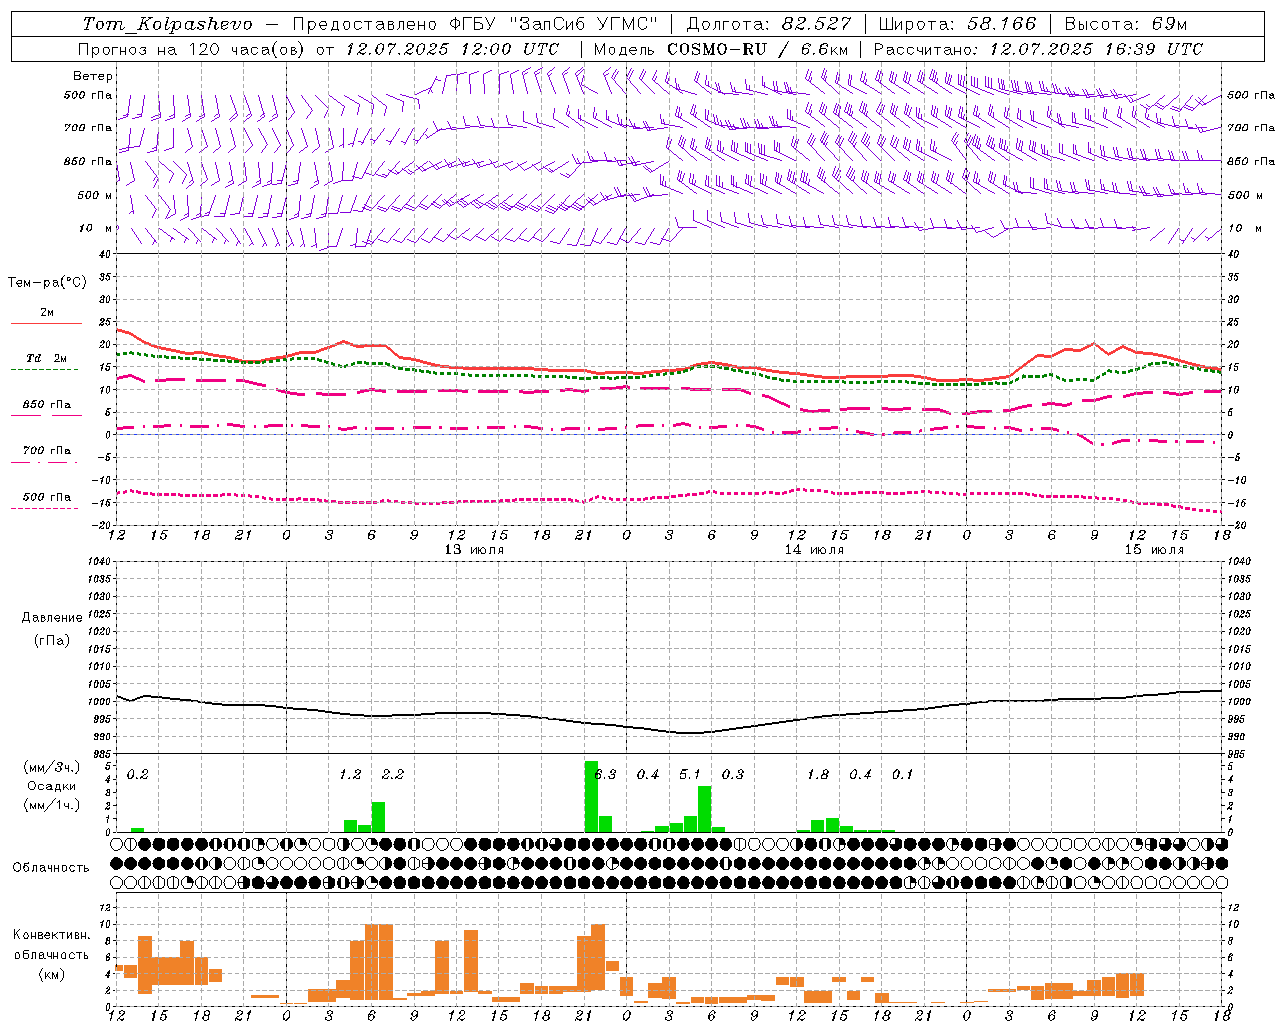Click the 0.3 precipitation value
1280x1024 pixels.
pyautogui.click(x=733, y=775)
